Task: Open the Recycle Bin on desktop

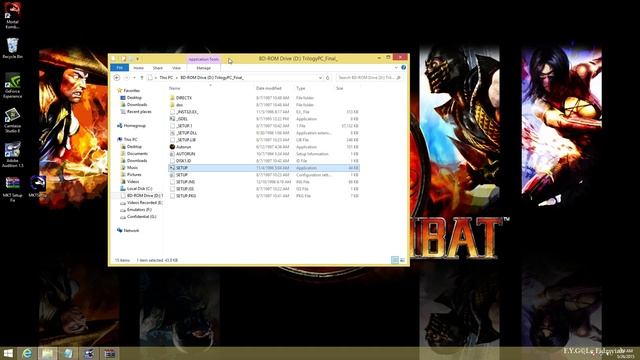Action: (12, 48)
